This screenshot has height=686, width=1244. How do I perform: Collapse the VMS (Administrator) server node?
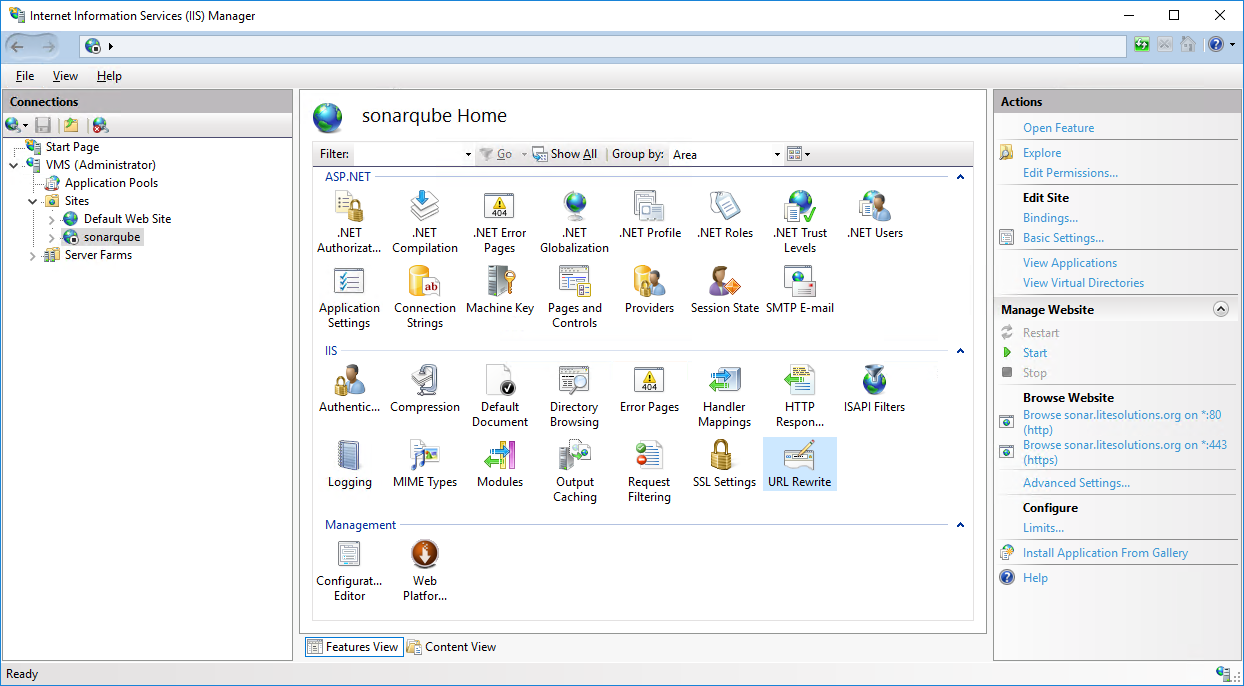14,165
